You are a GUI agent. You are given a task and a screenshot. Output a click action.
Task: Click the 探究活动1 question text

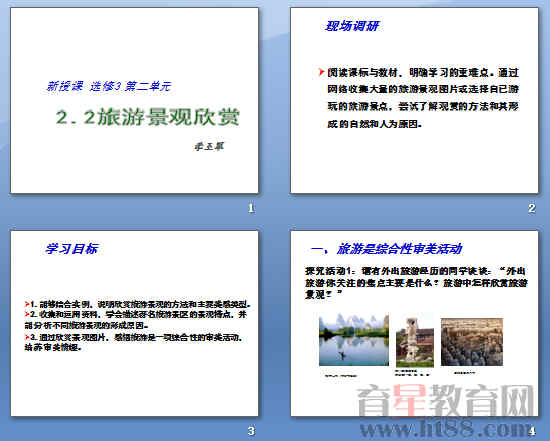tap(416, 282)
